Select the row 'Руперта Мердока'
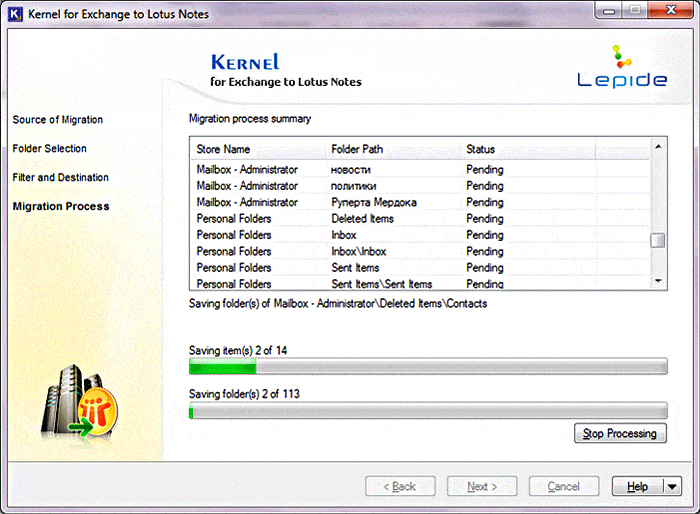The width and height of the screenshot is (700, 514). click(421, 202)
